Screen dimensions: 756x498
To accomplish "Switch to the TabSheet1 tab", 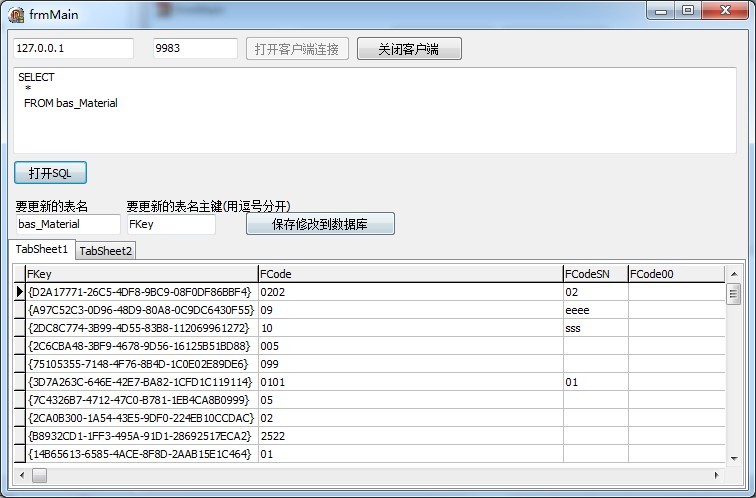I will coord(42,249).
